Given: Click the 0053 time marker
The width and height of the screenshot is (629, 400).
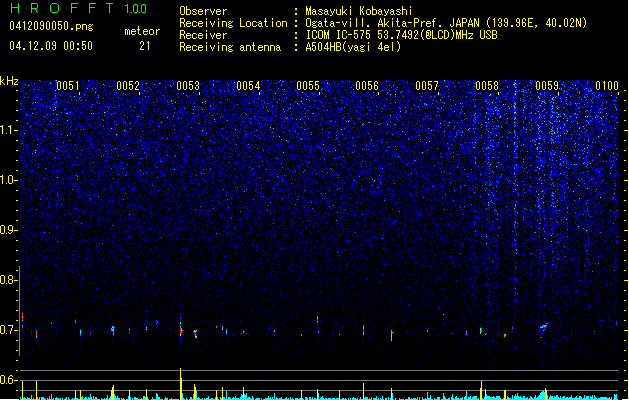Looking at the screenshot, I should pos(188,85).
